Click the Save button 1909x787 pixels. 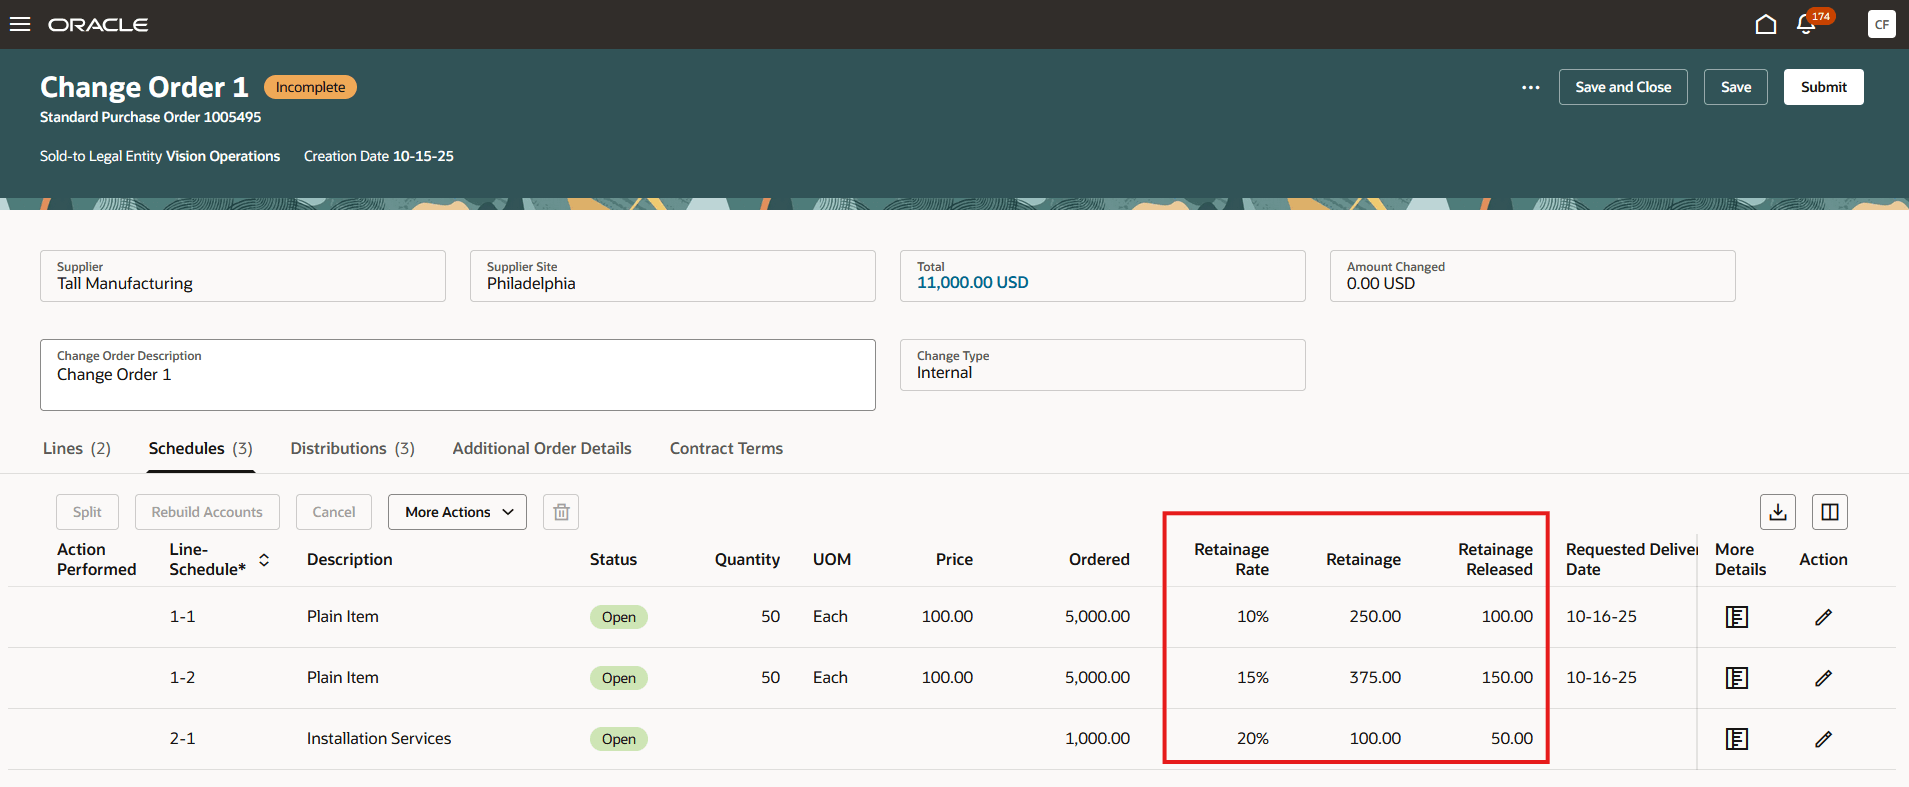pyautogui.click(x=1736, y=87)
